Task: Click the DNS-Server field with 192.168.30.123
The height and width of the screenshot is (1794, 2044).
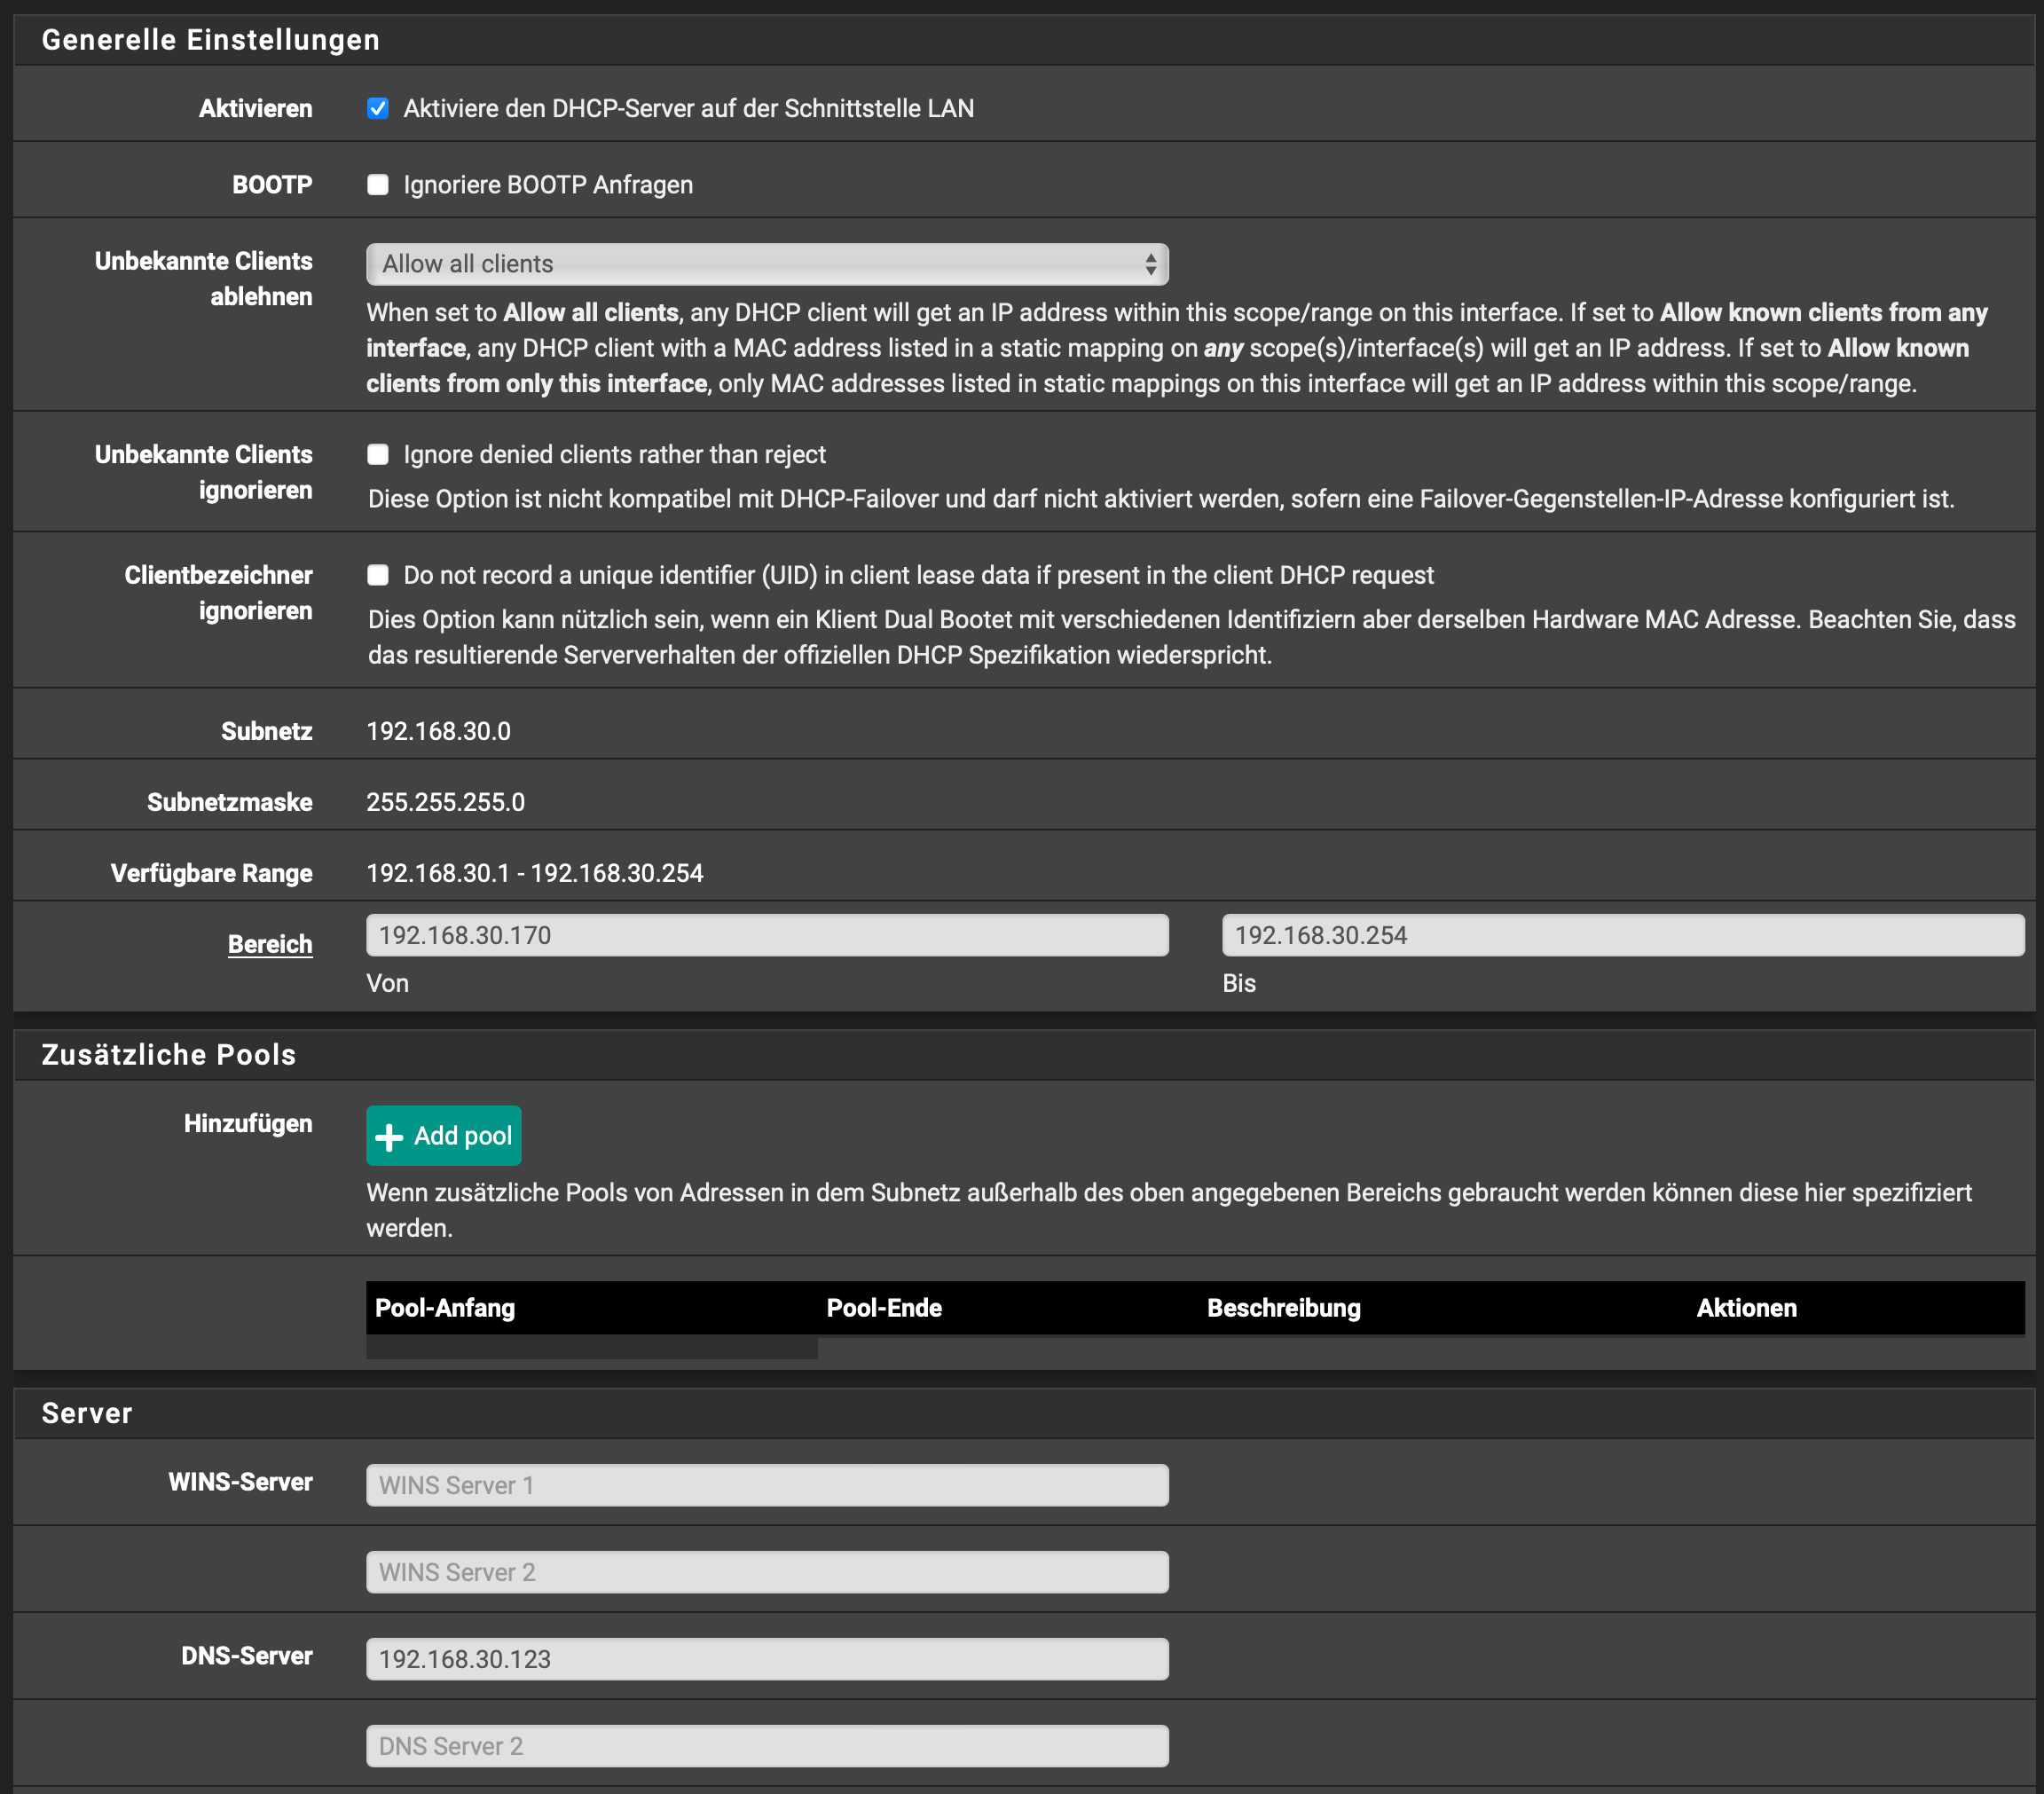Action: coord(767,1659)
